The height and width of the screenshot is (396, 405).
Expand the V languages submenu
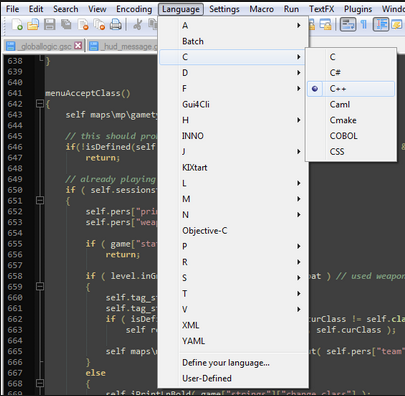(x=233, y=309)
